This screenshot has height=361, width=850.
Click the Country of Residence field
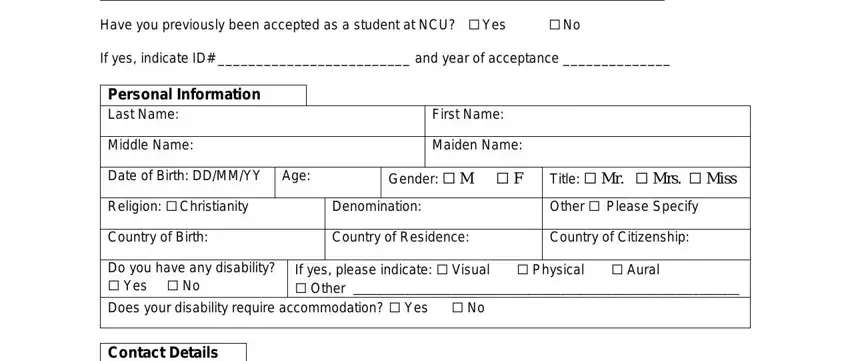pyautogui.click(x=434, y=244)
